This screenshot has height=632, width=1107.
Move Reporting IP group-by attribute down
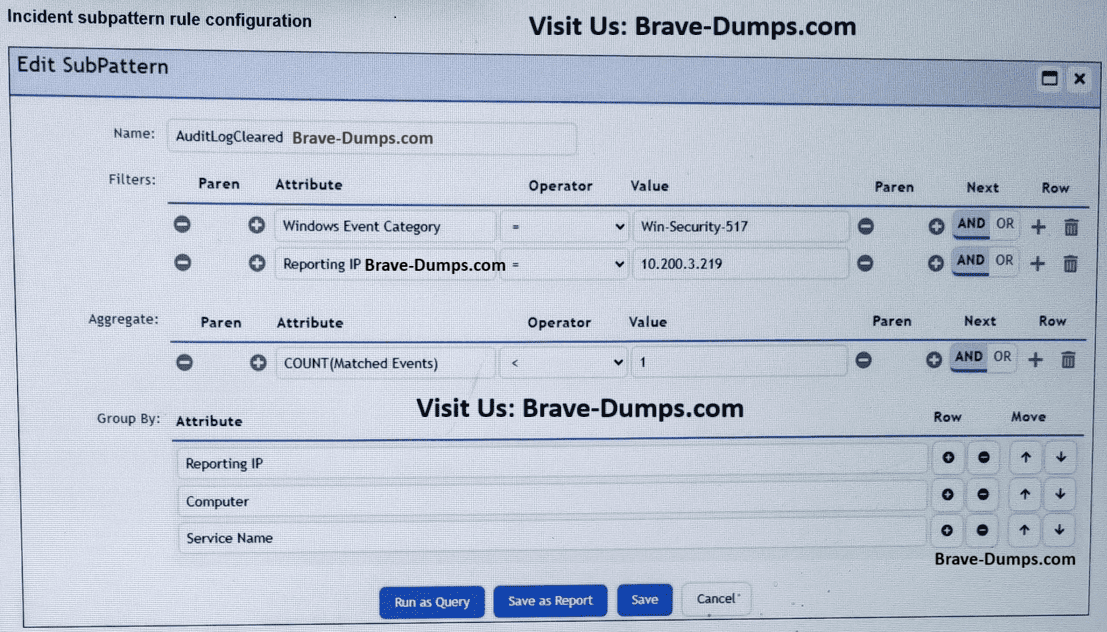click(1060, 458)
